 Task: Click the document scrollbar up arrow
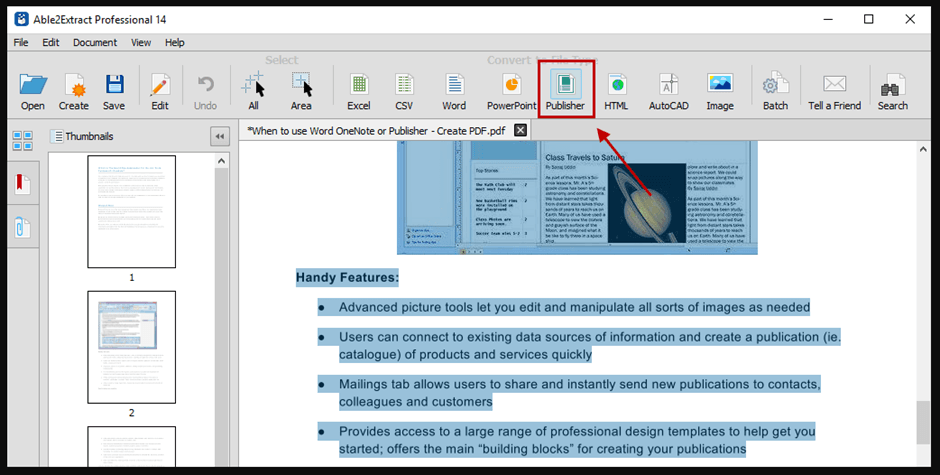(923, 149)
